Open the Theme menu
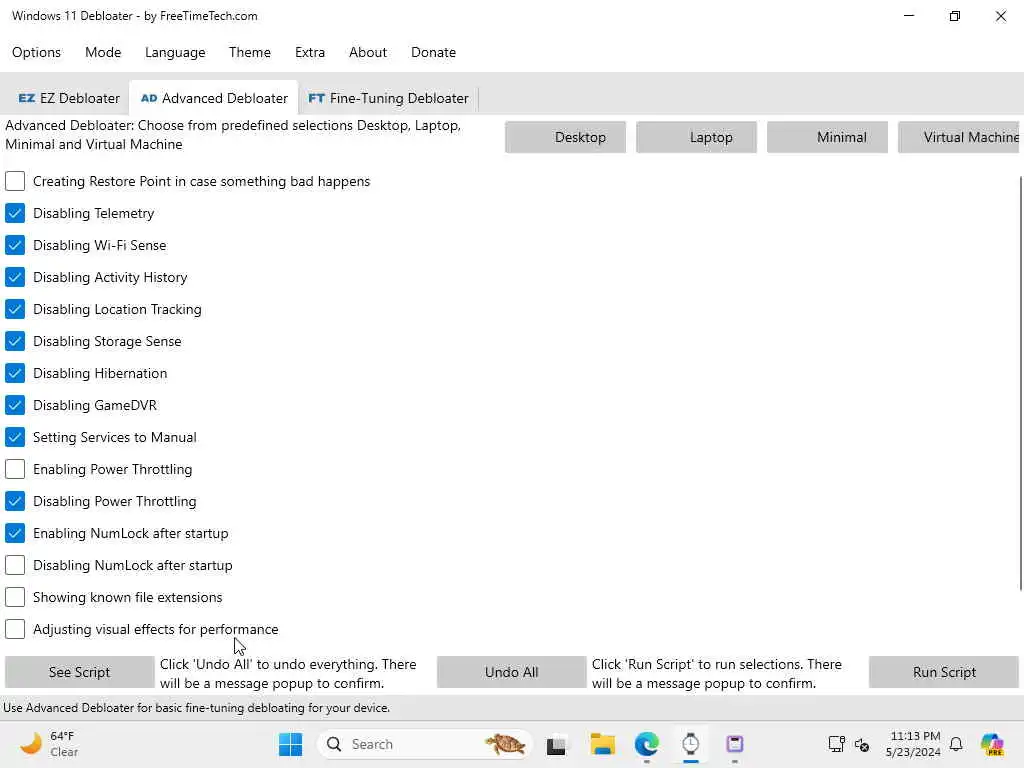This screenshot has height=768, width=1024. (249, 52)
